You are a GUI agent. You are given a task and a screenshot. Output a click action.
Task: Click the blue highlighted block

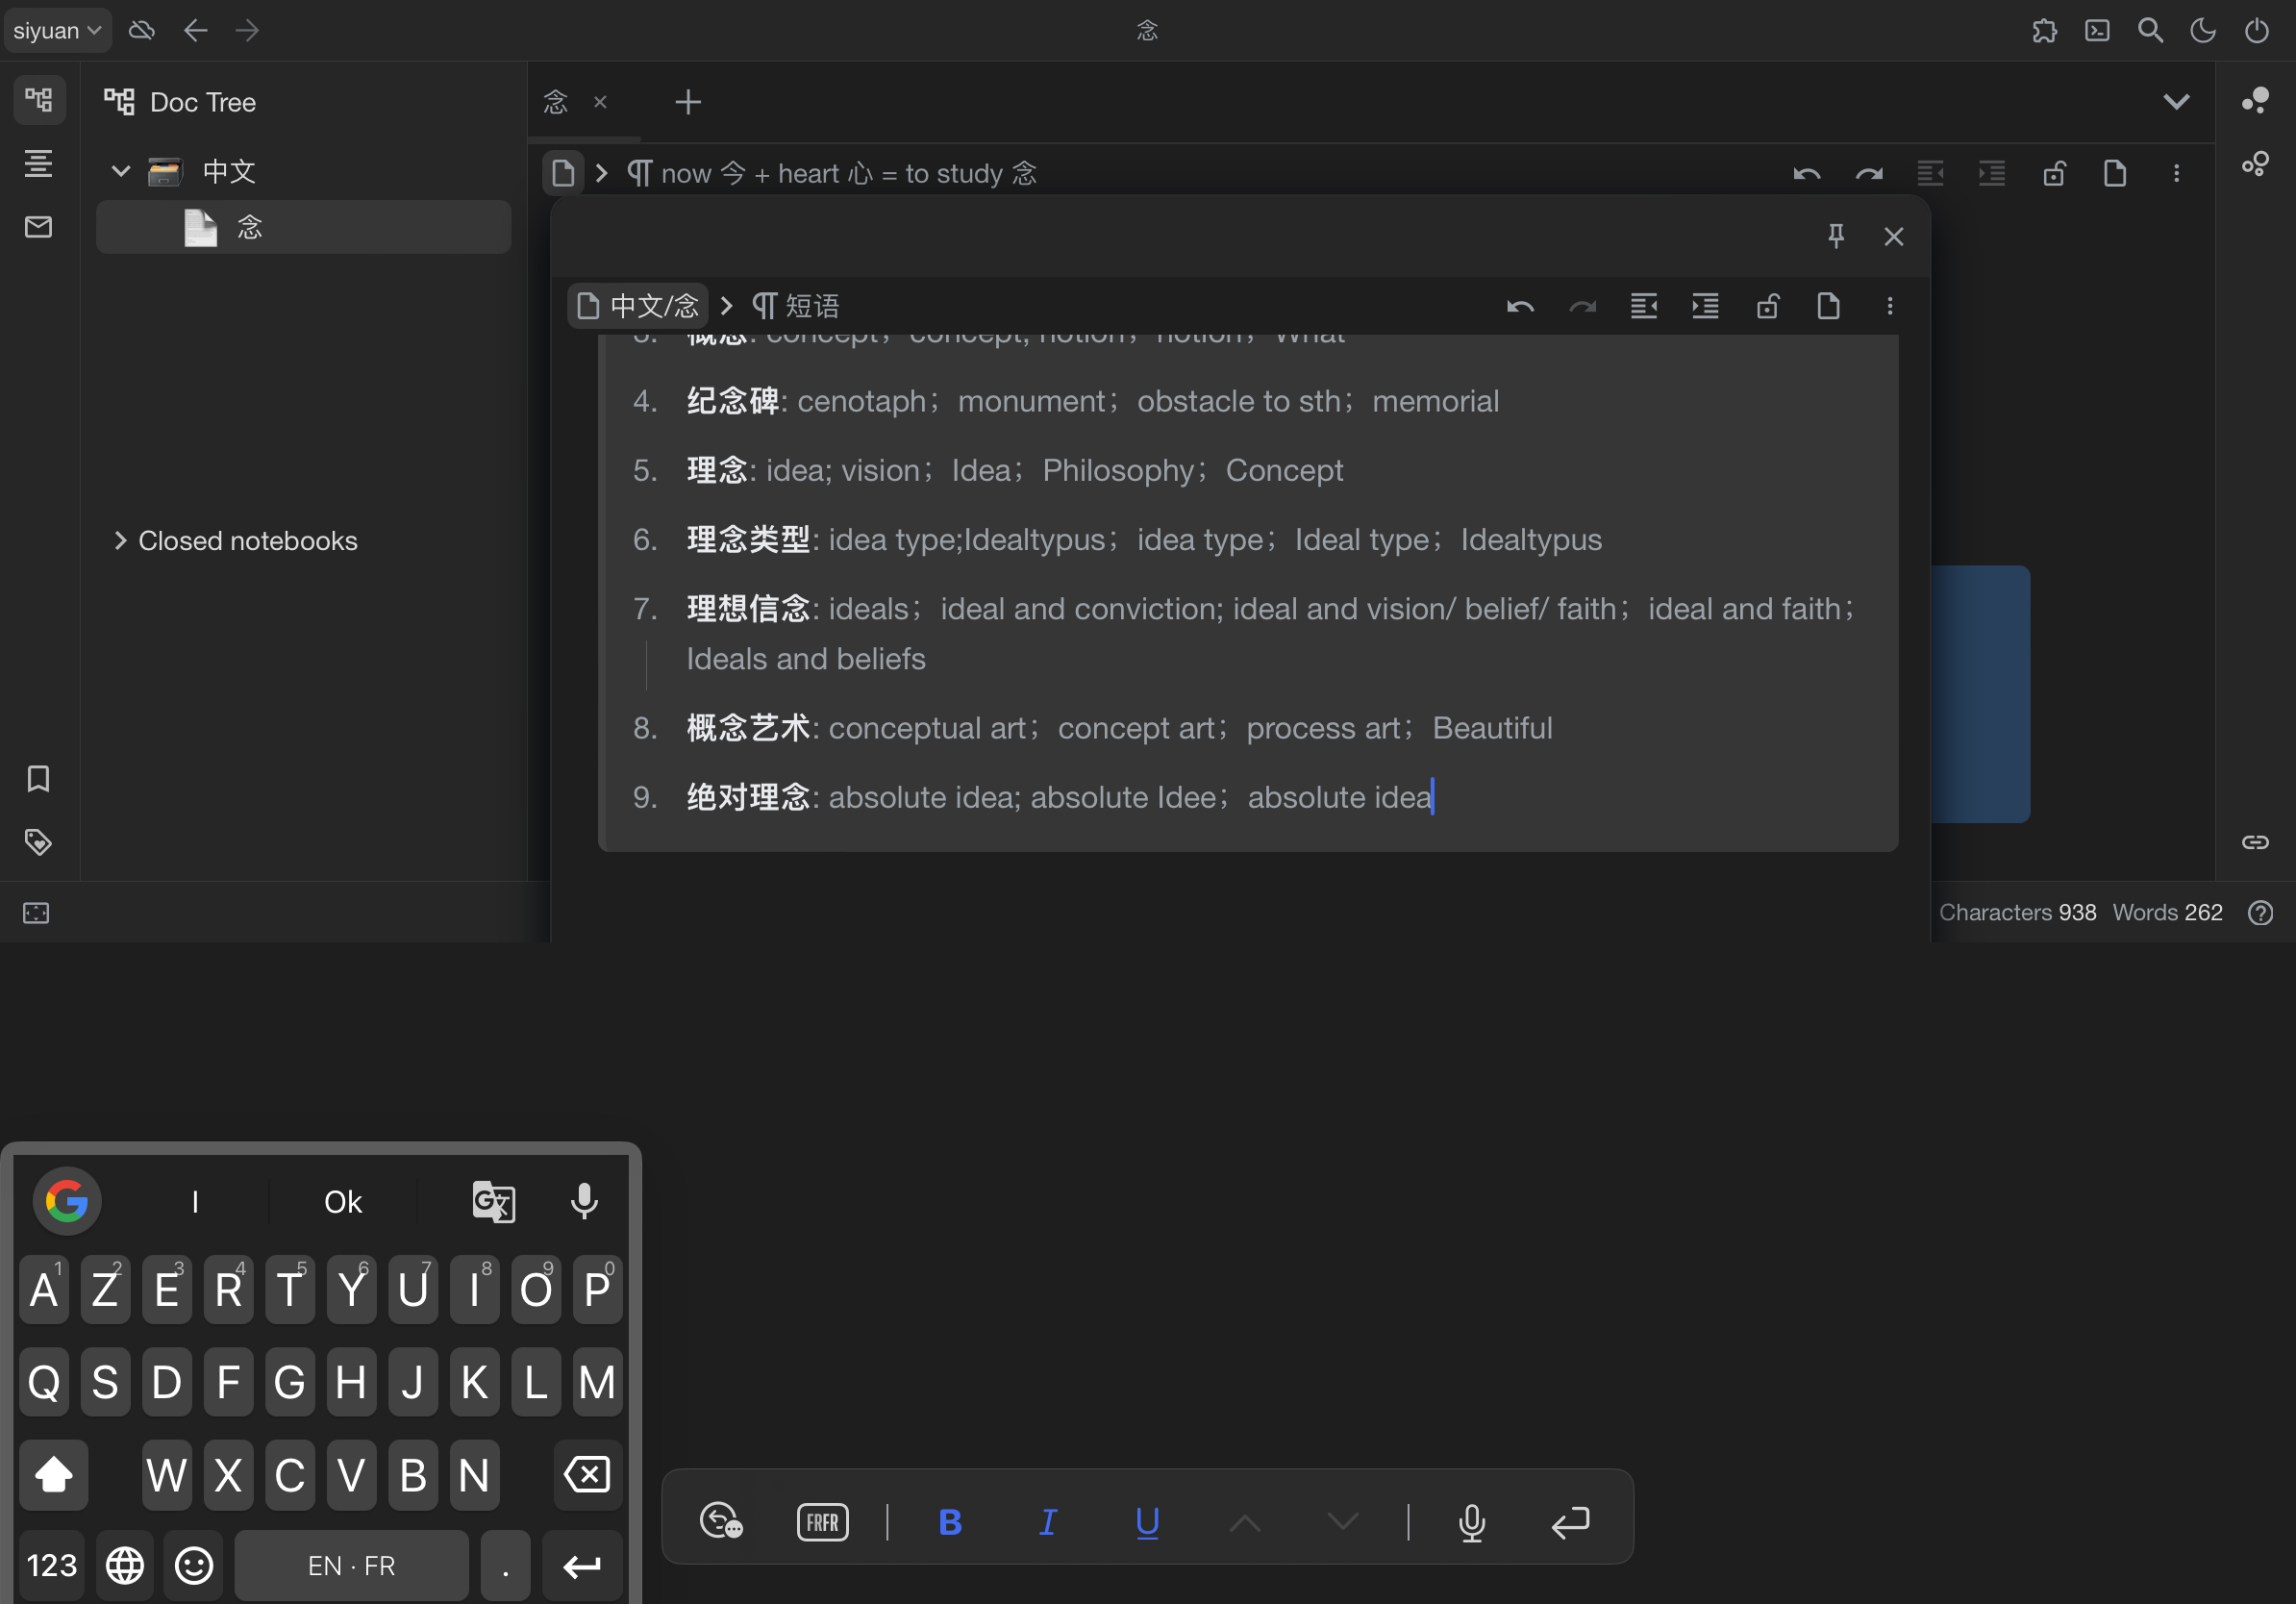[1980, 694]
